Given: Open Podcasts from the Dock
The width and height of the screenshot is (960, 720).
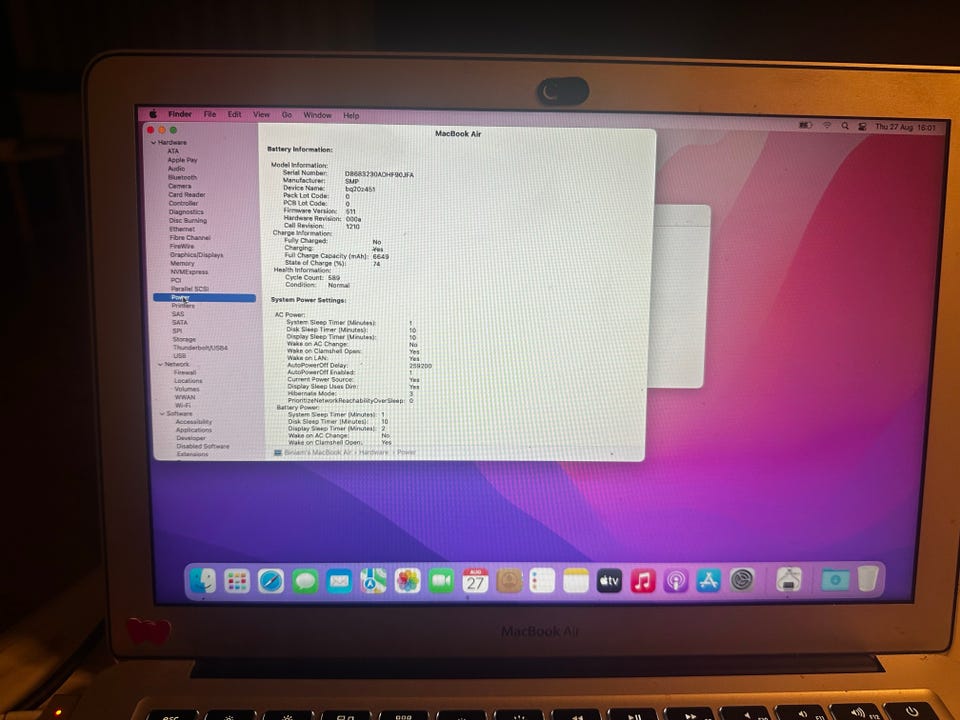Looking at the screenshot, I should click(675, 580).
